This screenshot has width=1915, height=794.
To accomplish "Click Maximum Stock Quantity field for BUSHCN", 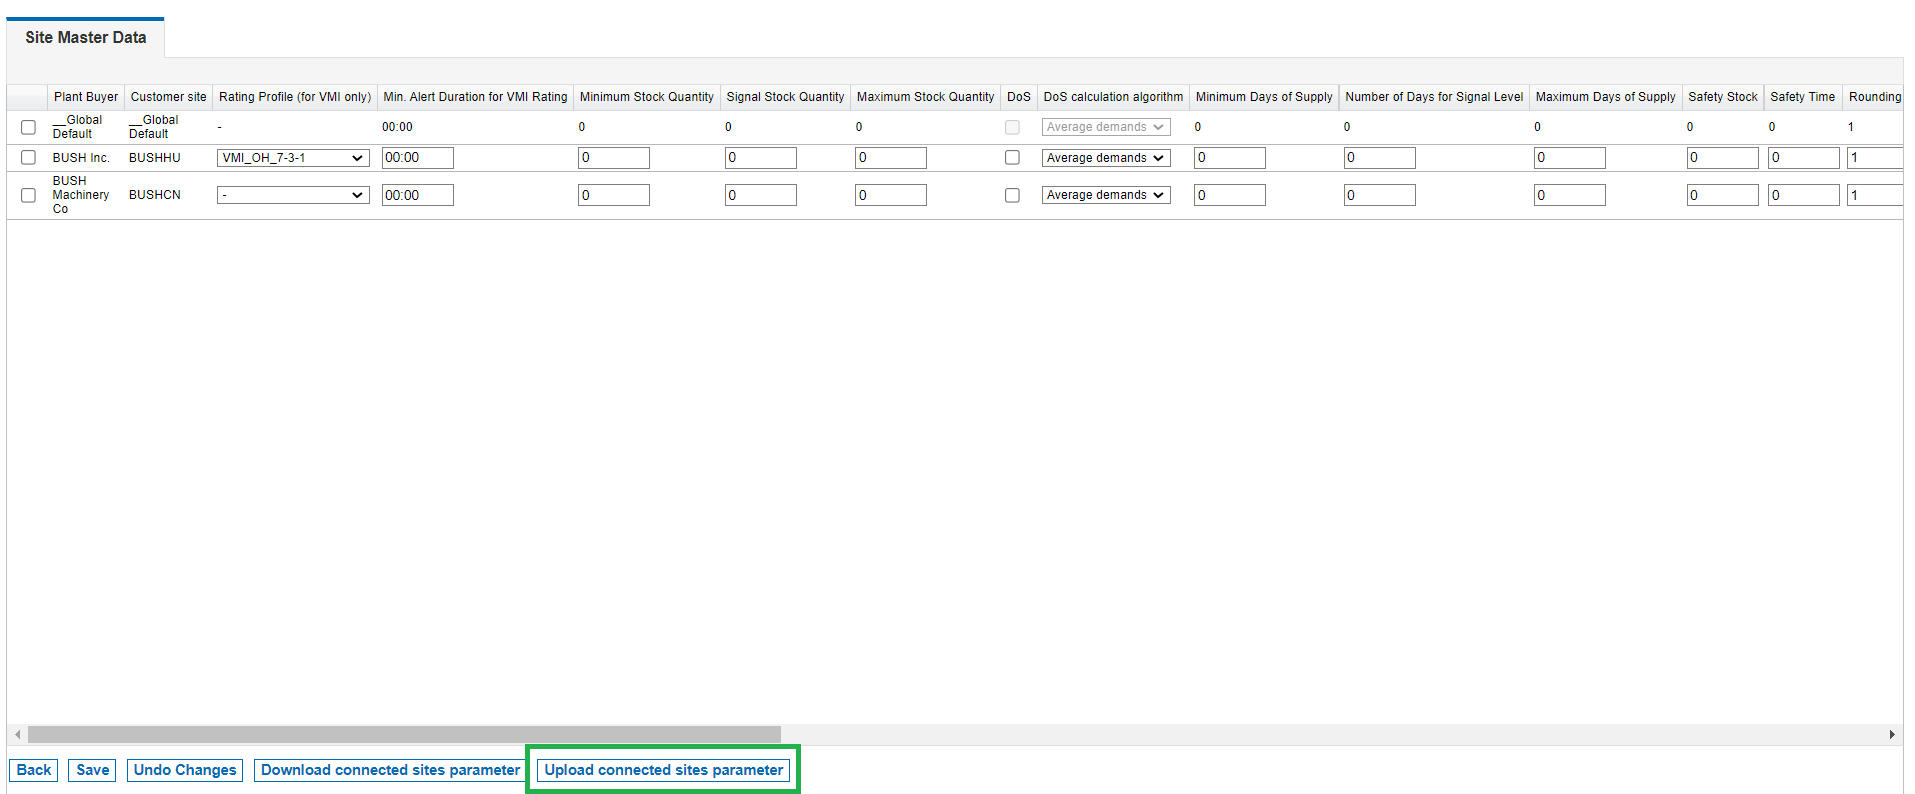I will (x=891, y=195).
